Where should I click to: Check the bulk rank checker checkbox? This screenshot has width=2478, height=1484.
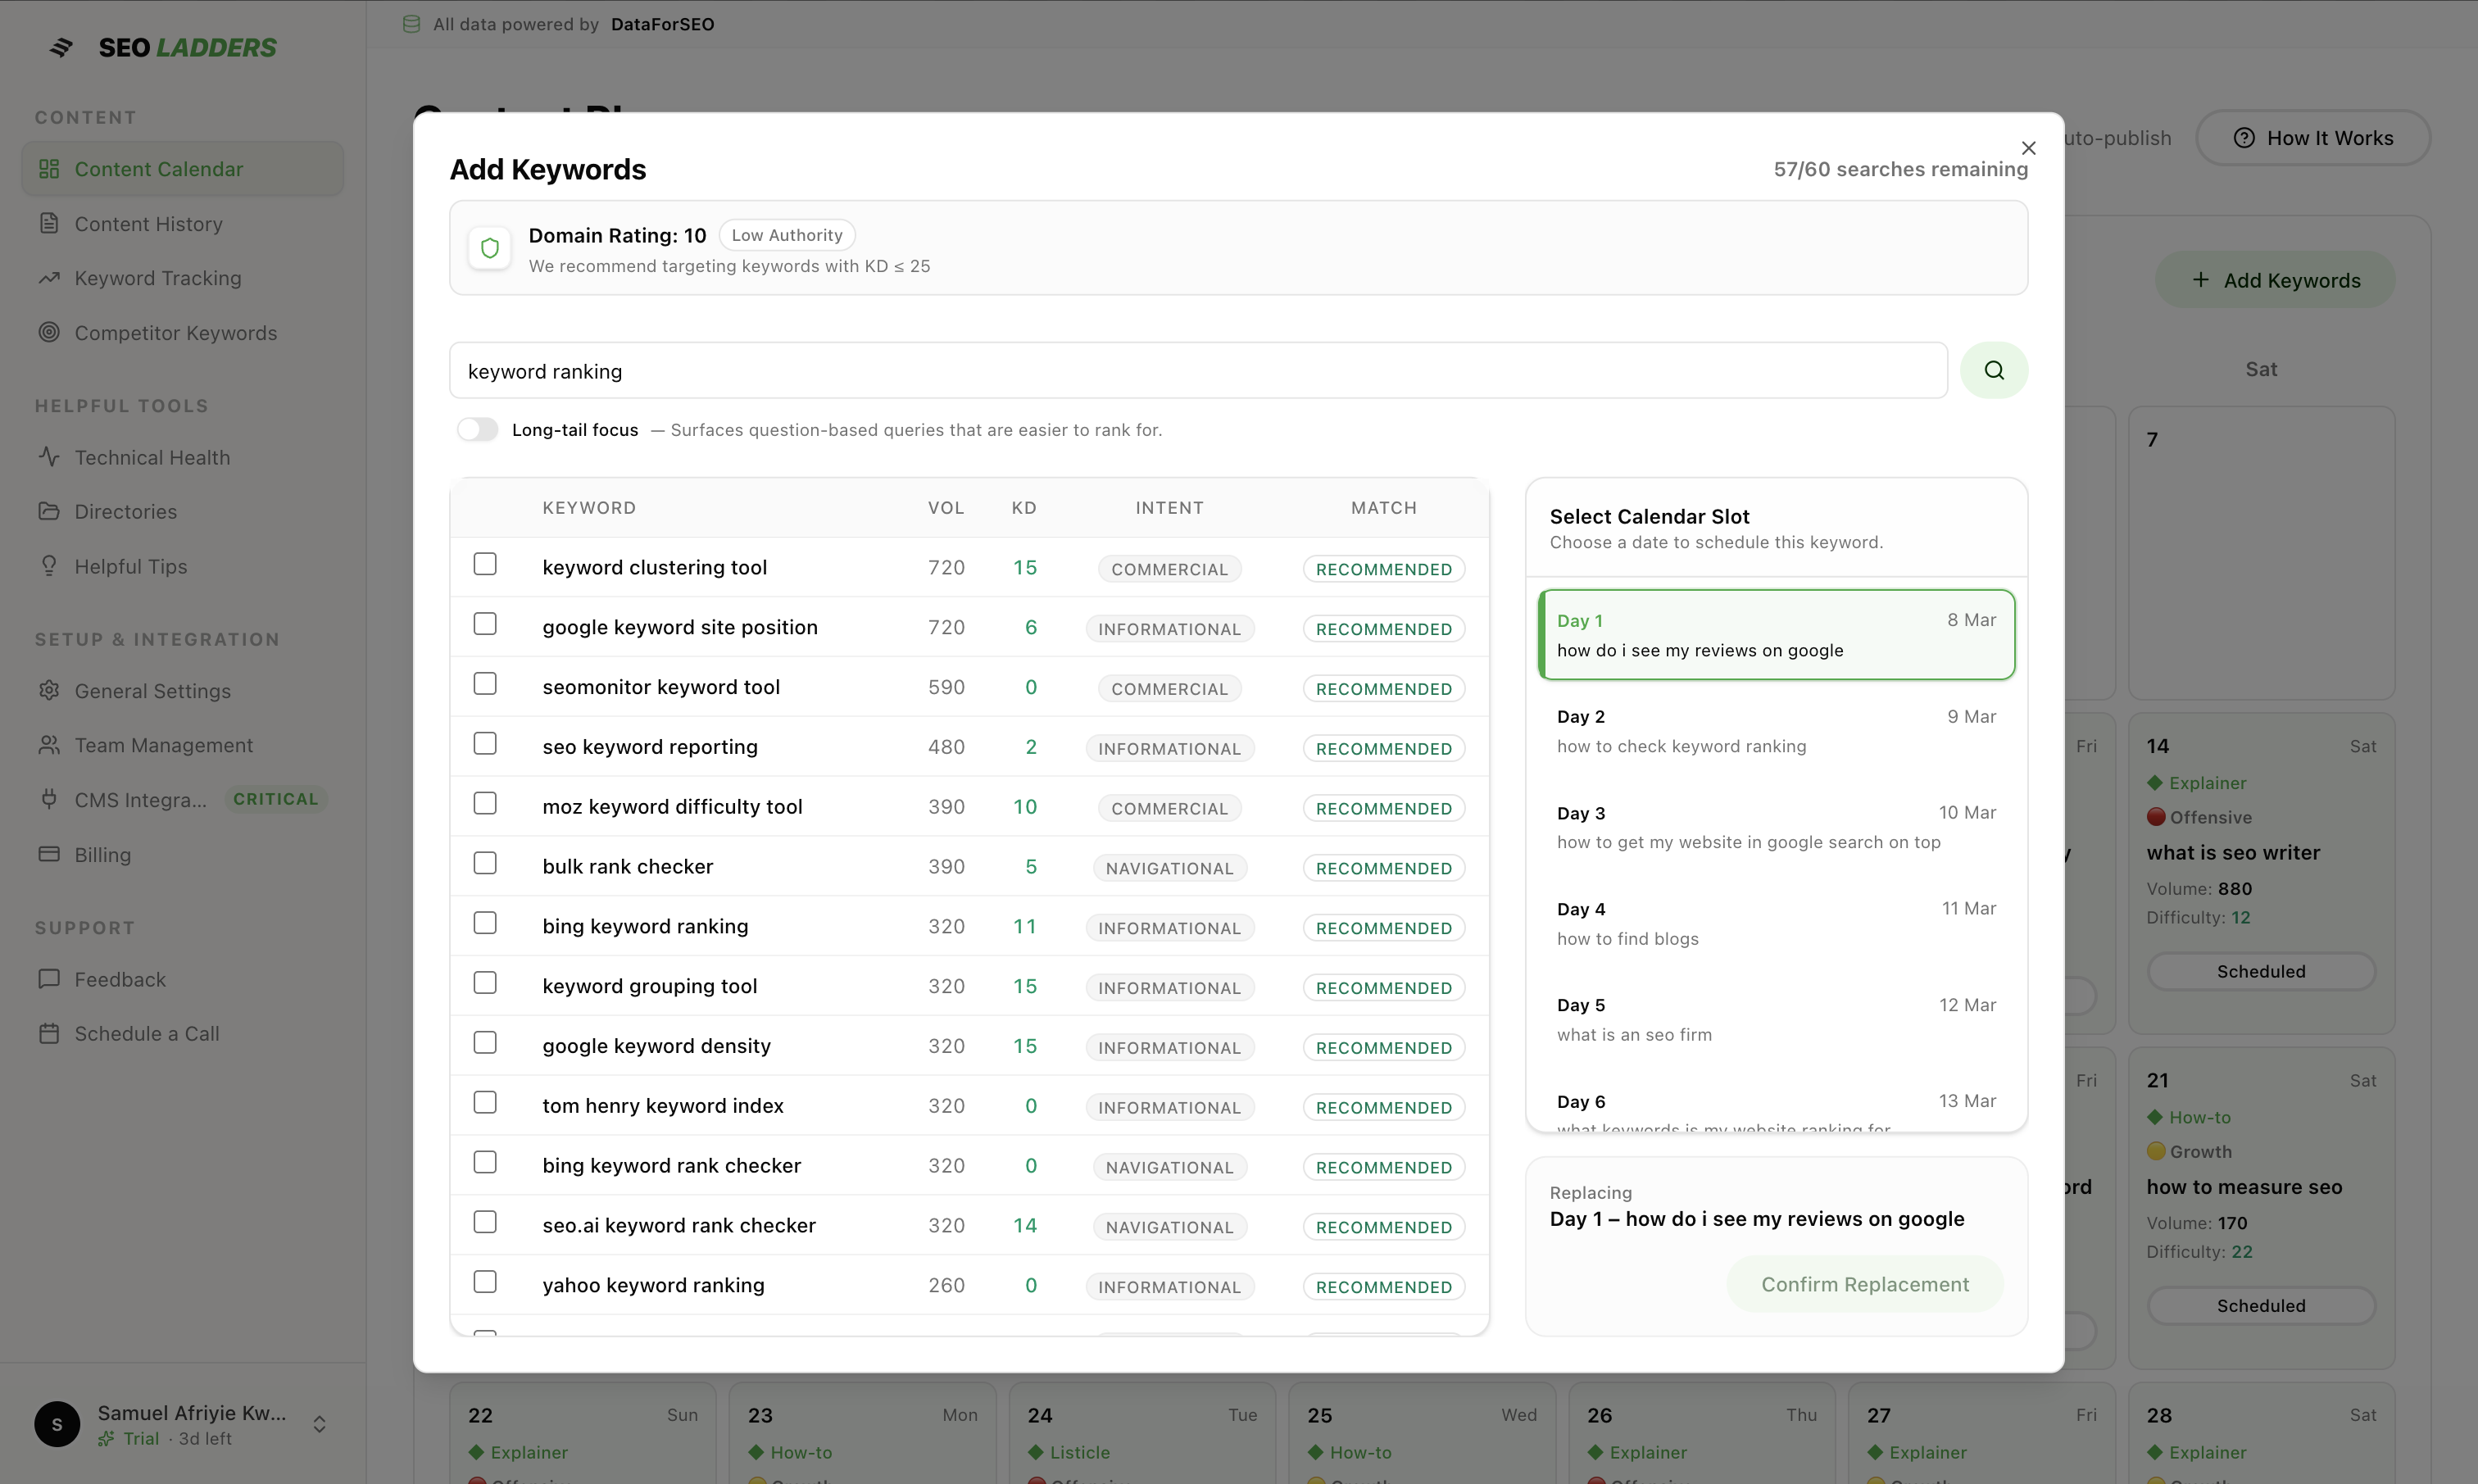click(x=485, y=864)
